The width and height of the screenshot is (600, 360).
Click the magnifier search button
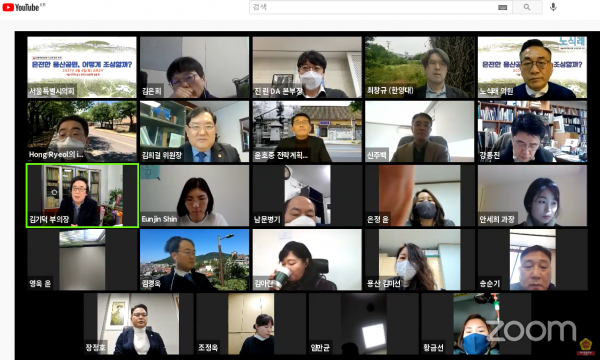(527, 7)
